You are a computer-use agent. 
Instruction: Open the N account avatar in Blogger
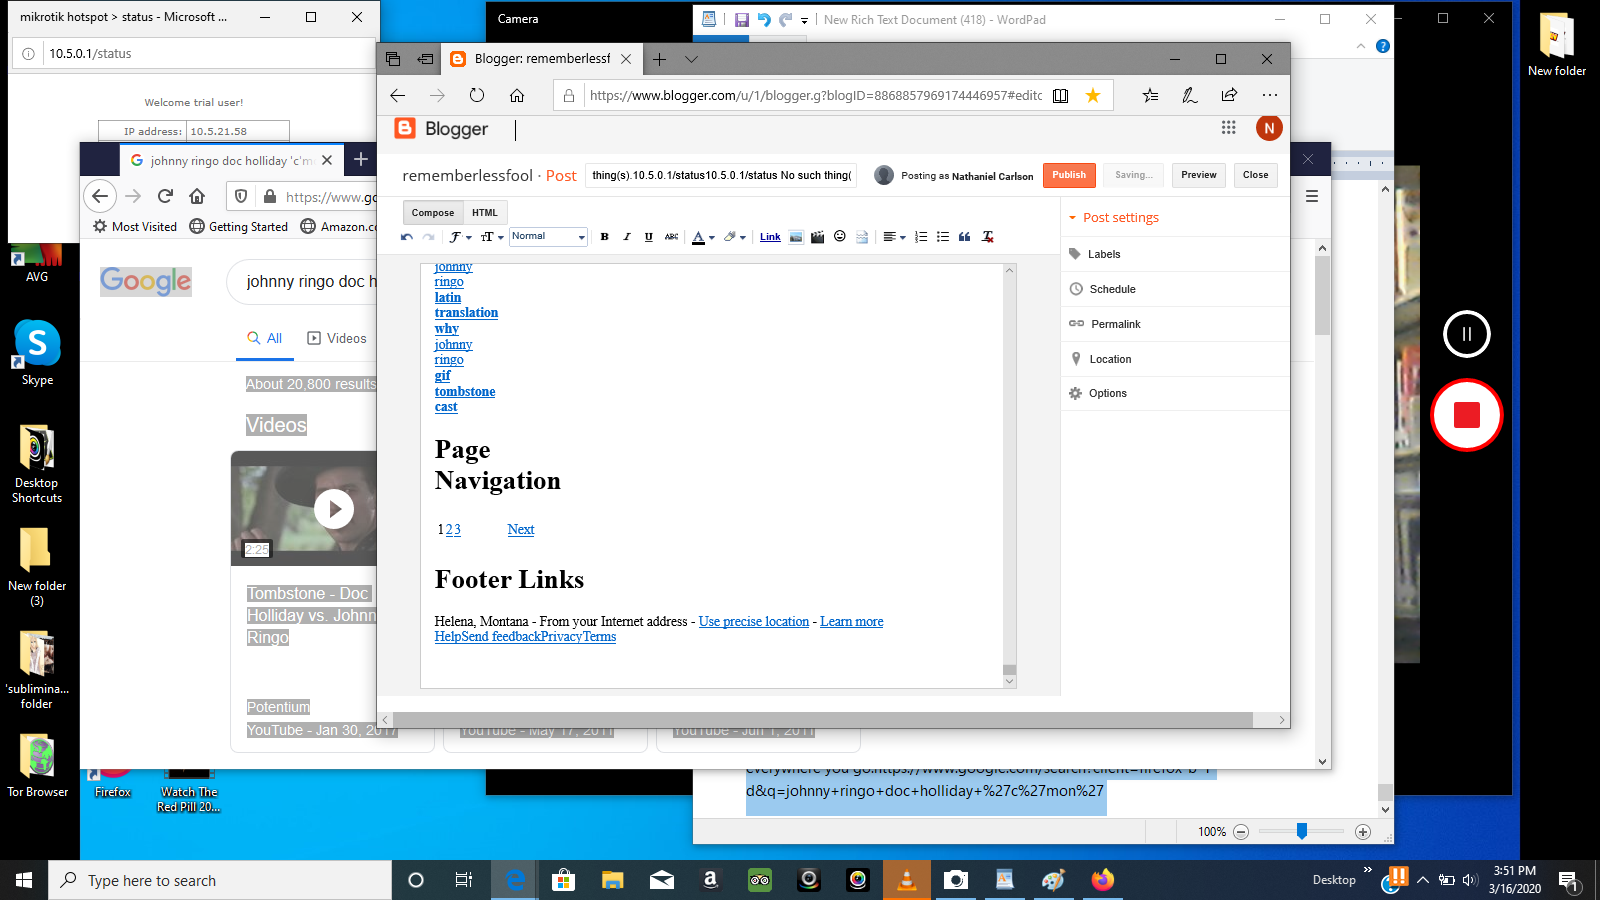(x=1269, y=128)
